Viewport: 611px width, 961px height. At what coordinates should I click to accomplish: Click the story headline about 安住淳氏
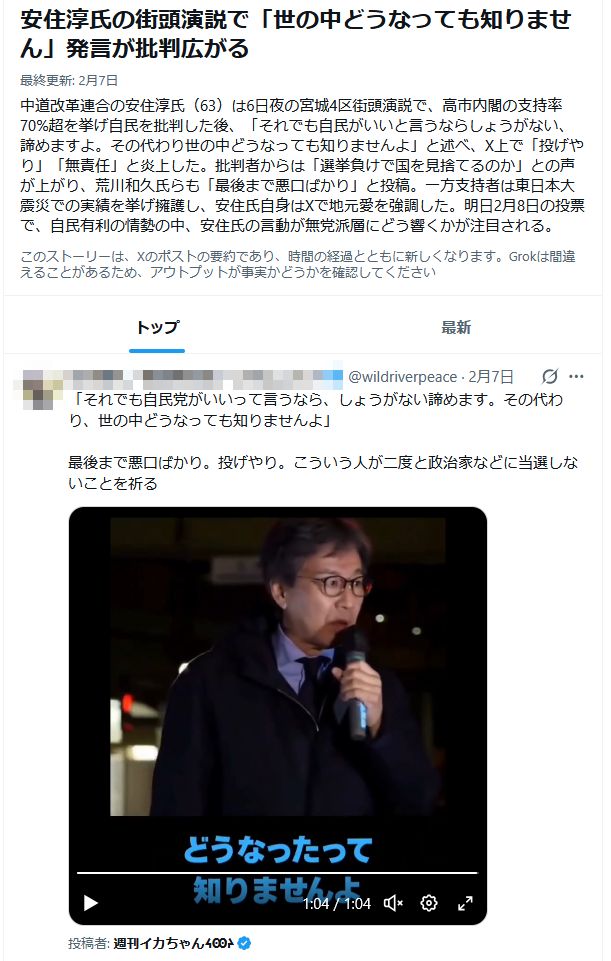pyautogui.click(x=295, y=34)
